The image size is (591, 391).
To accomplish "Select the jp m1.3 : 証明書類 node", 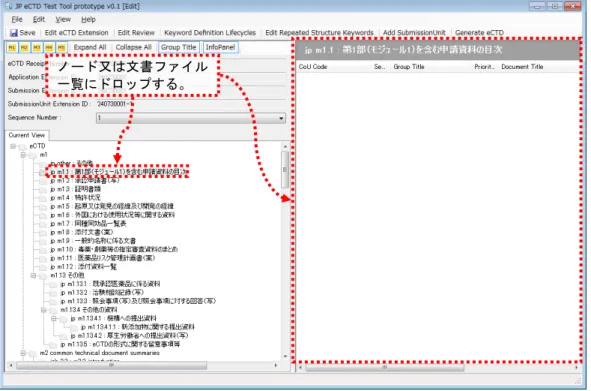I will pos(75,189).
